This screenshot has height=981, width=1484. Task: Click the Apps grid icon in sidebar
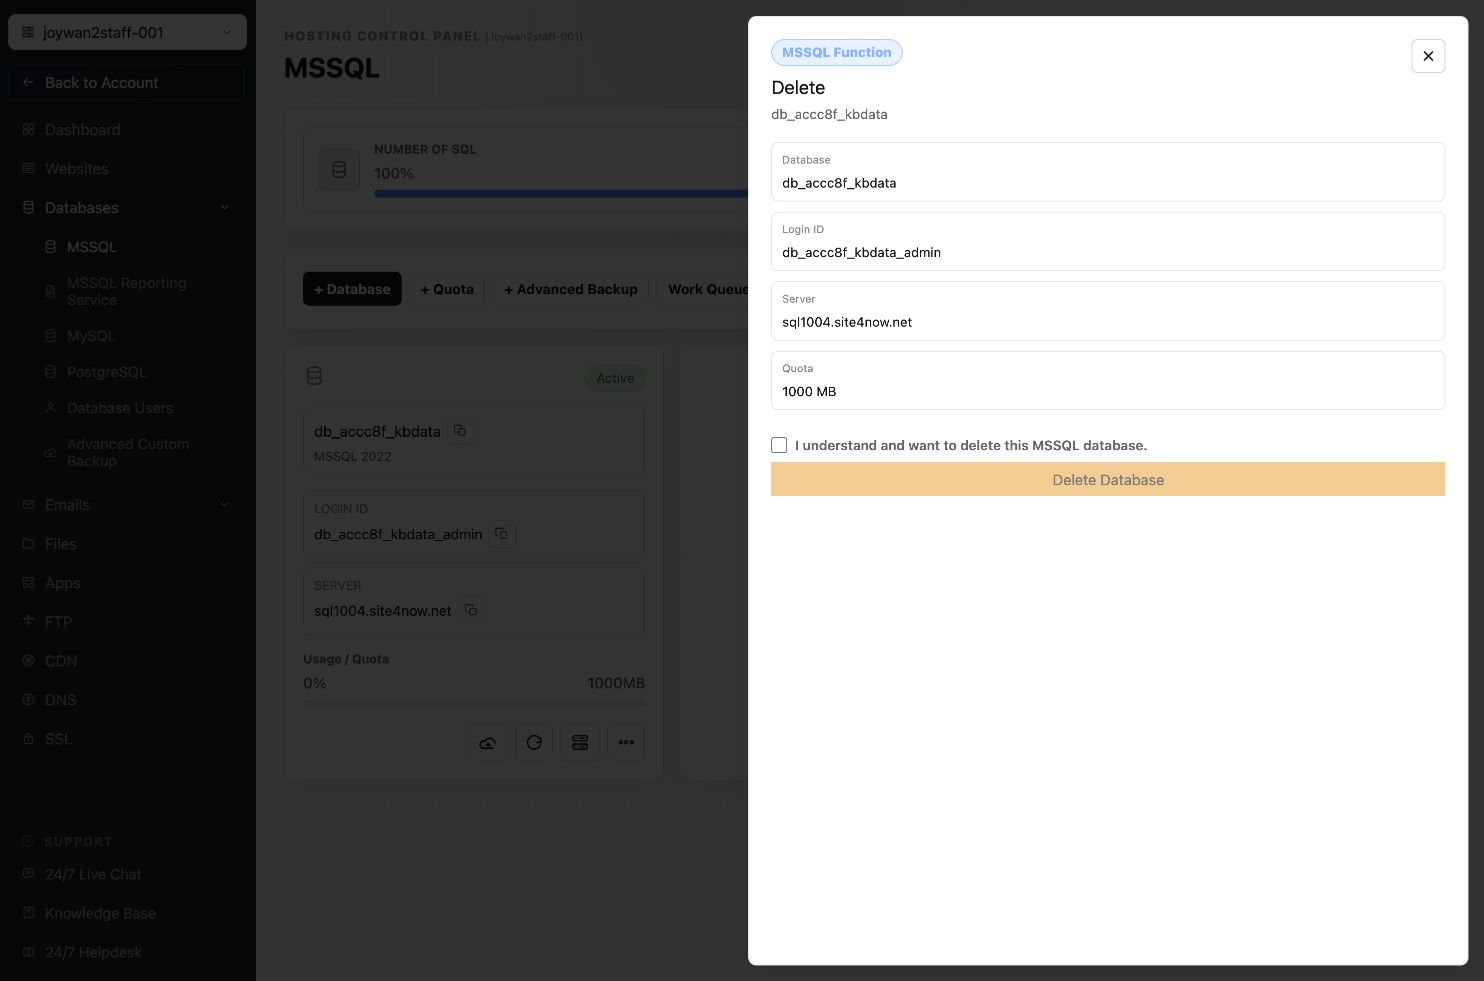click(x=28, y=583)
